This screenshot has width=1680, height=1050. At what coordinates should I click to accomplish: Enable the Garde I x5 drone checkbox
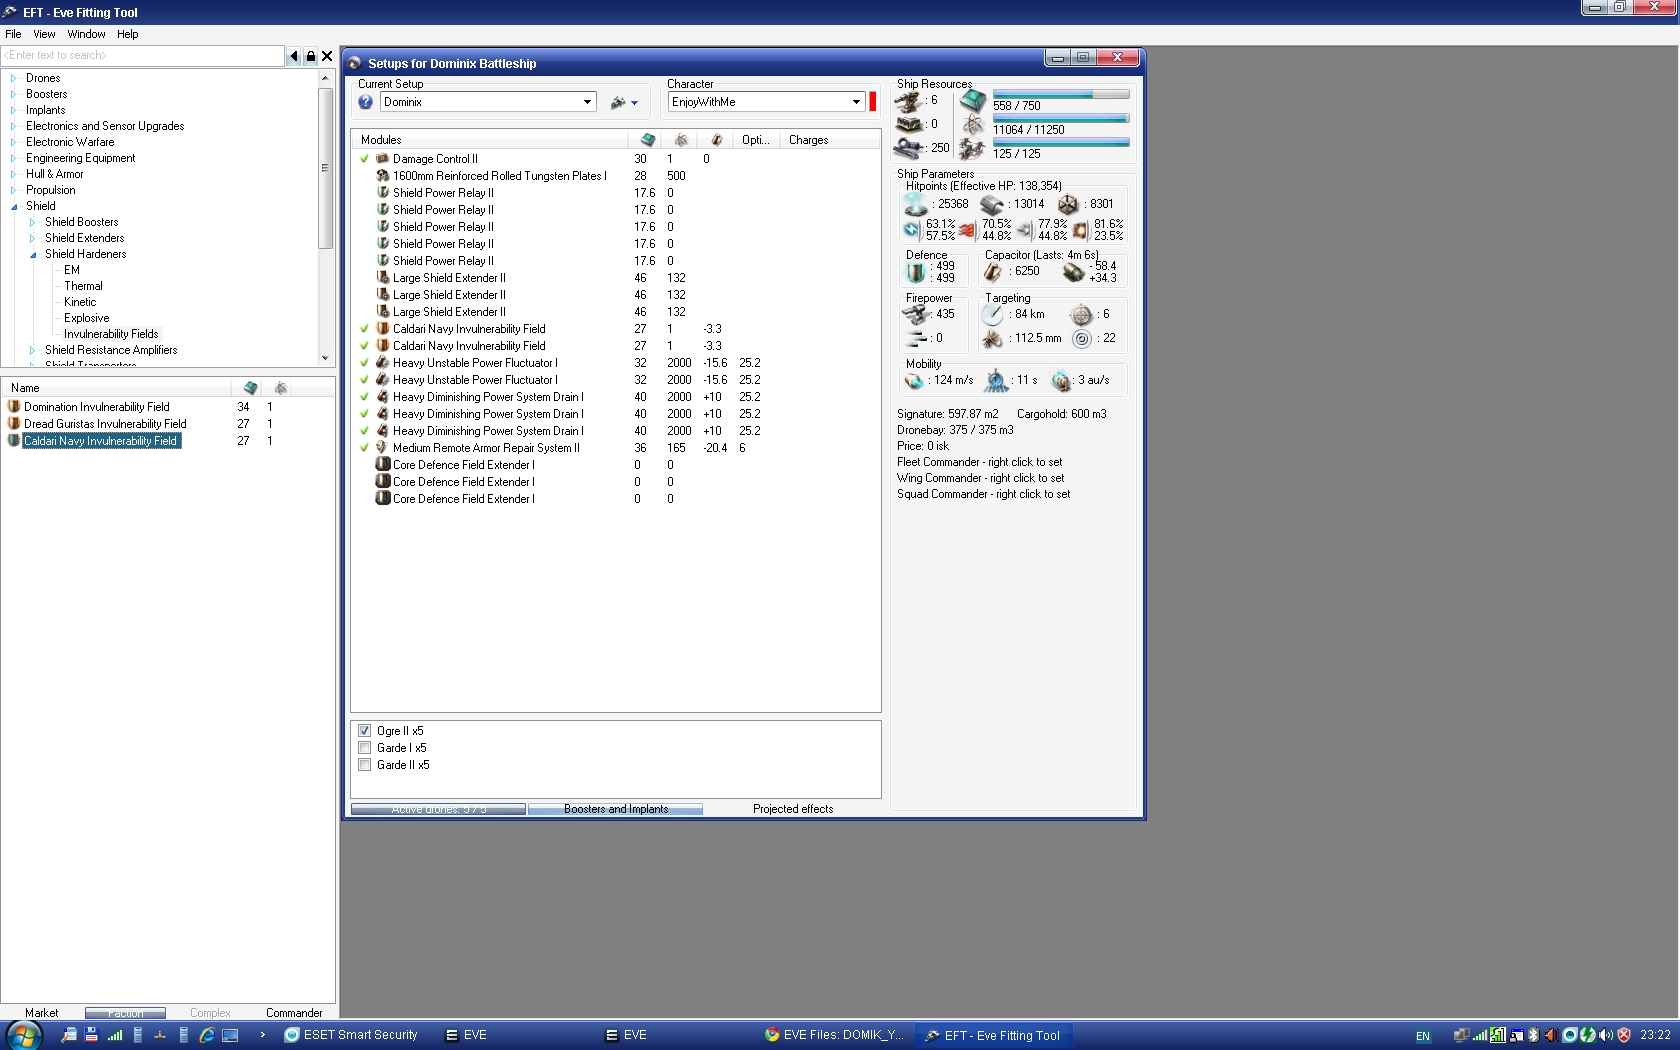point(365,748)
